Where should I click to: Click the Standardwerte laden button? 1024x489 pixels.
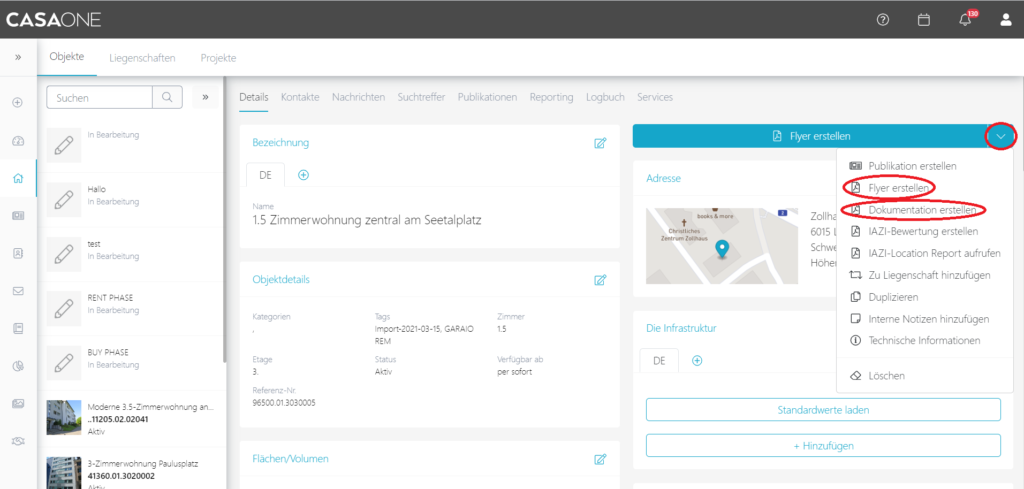coord(823,410)
